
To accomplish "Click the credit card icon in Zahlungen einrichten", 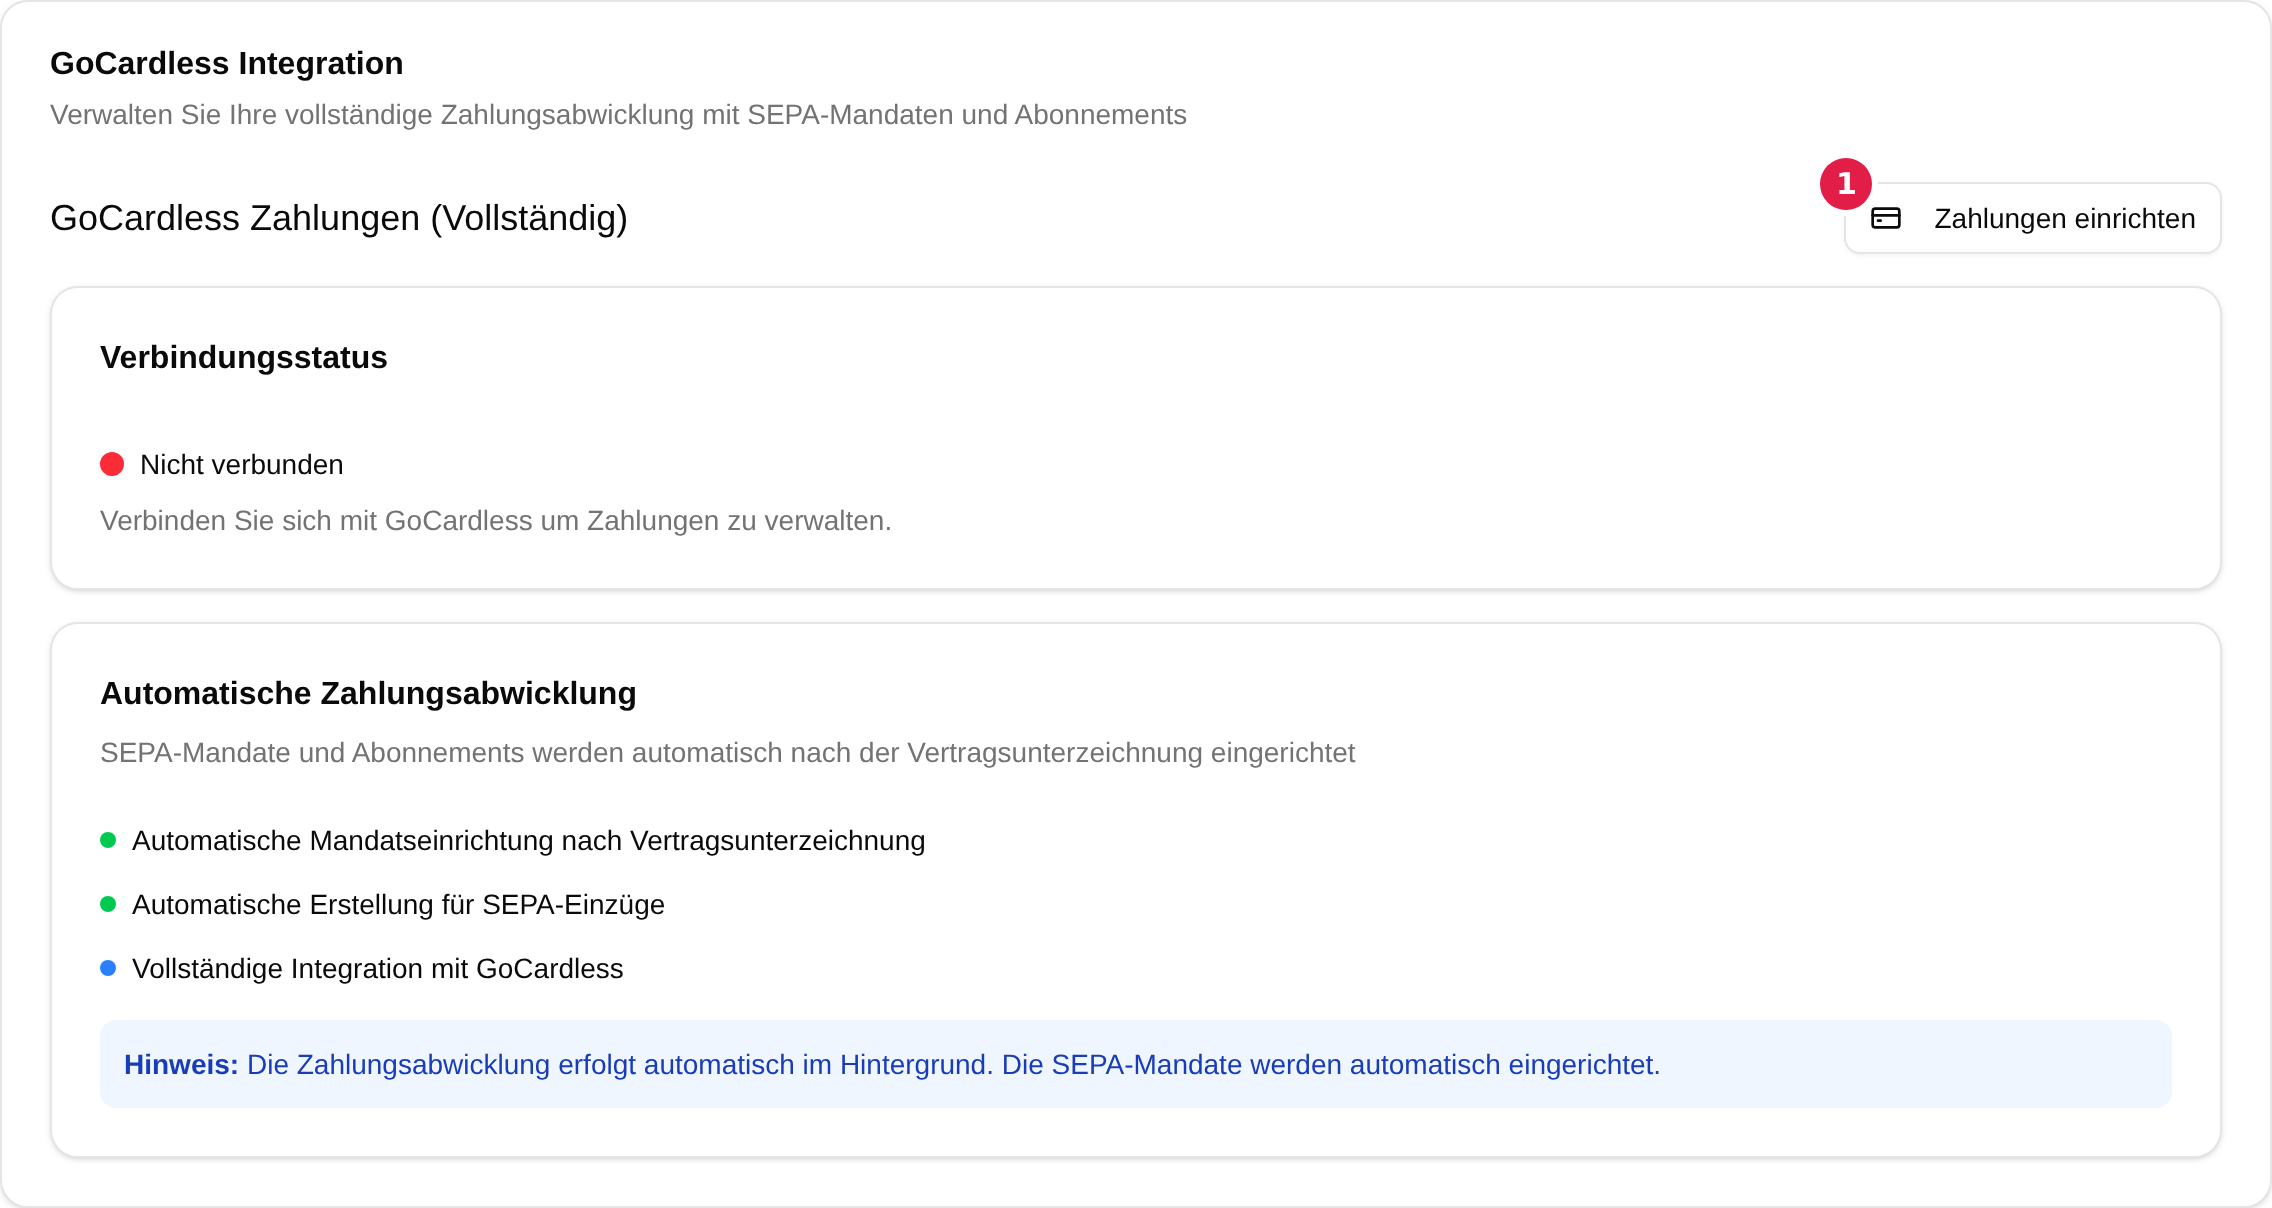I will (x=1886, y=218).
